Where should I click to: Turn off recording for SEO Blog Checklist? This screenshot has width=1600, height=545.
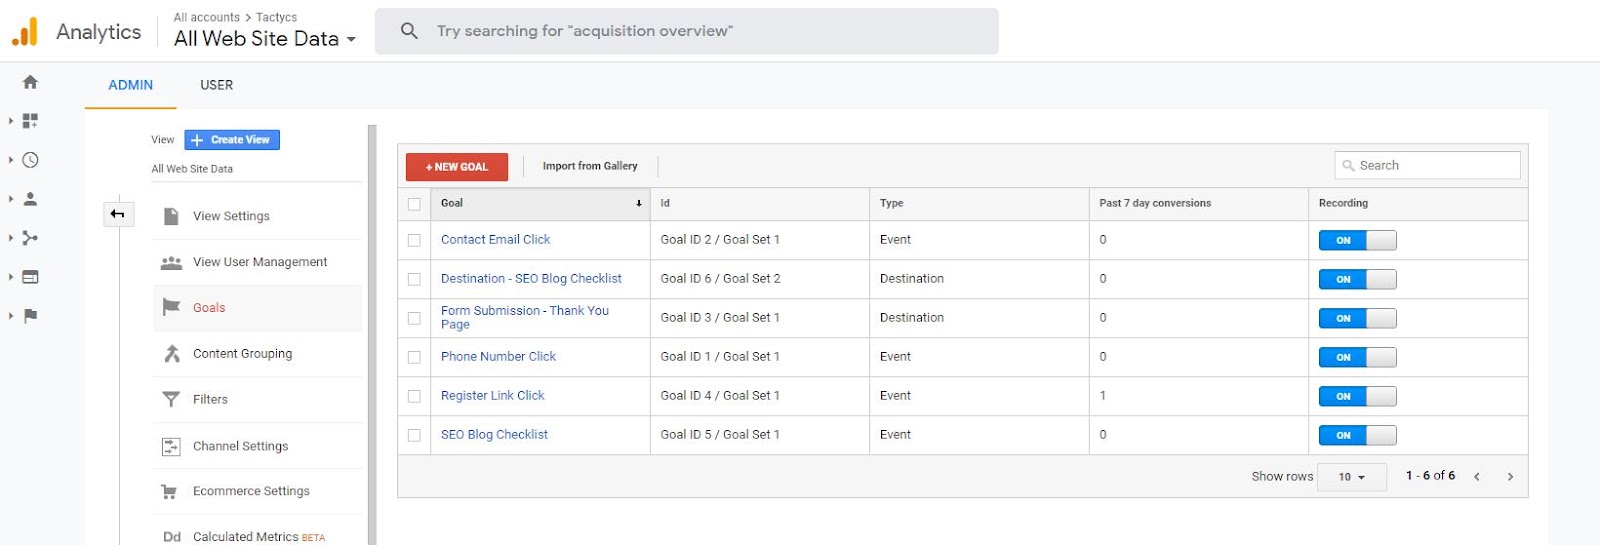[x=1357, y=435]
